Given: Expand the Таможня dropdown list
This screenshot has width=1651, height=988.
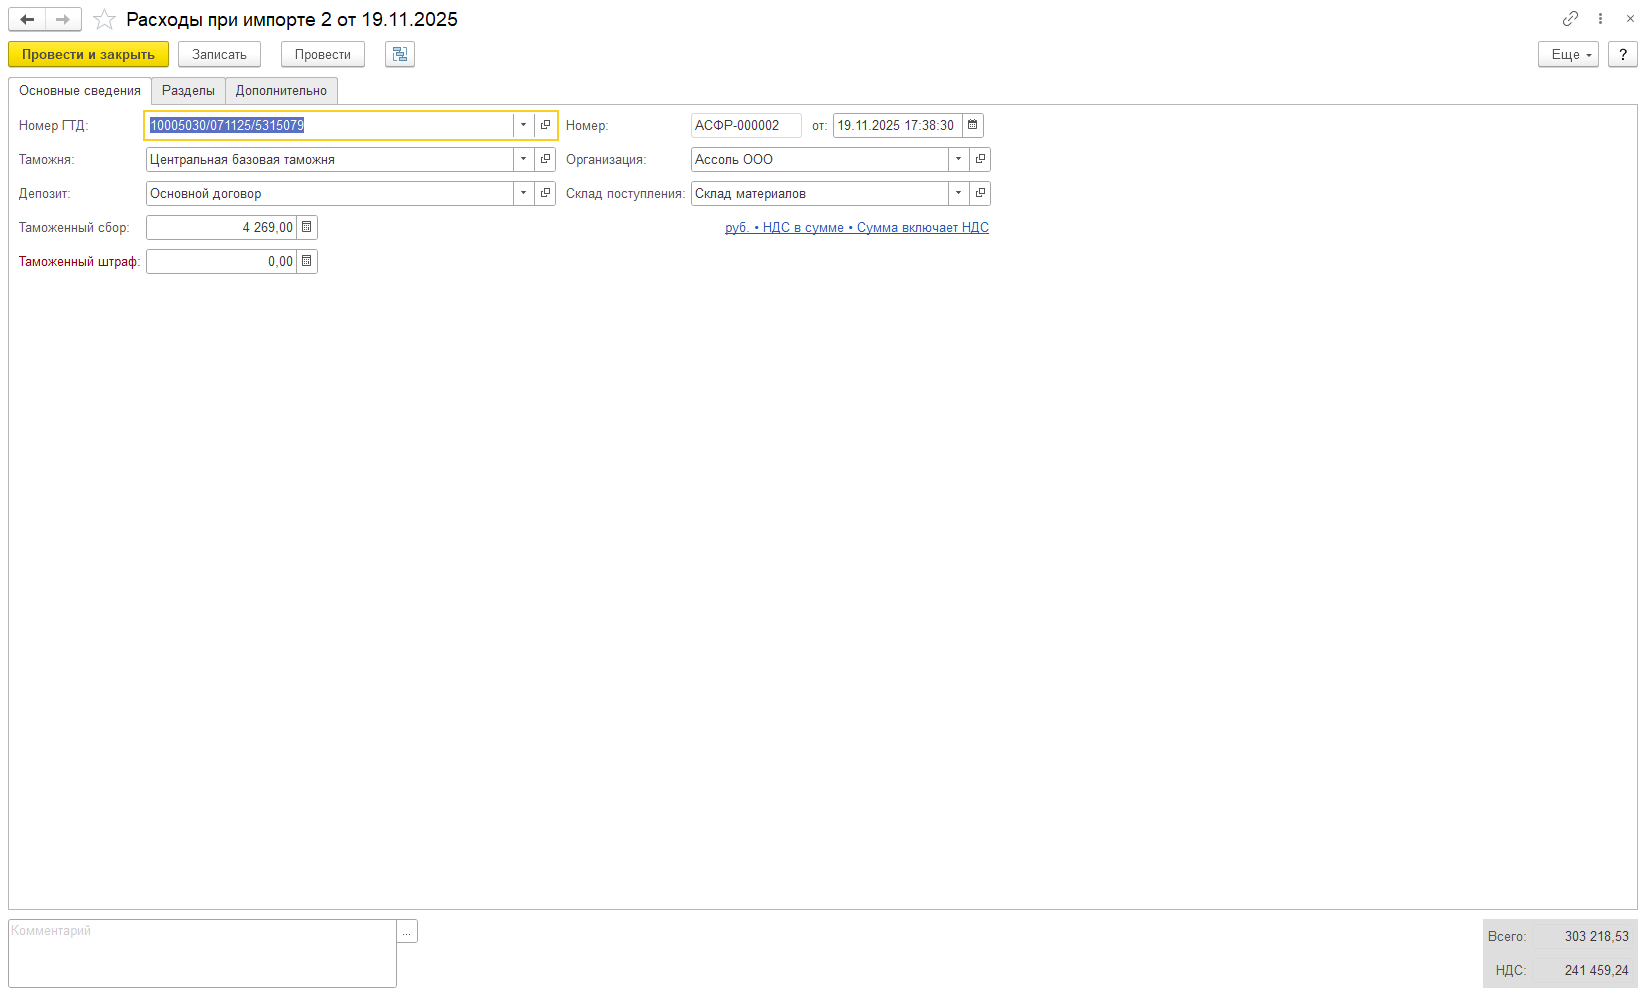Looking at the screenshot, I should (x=523, y=159).
